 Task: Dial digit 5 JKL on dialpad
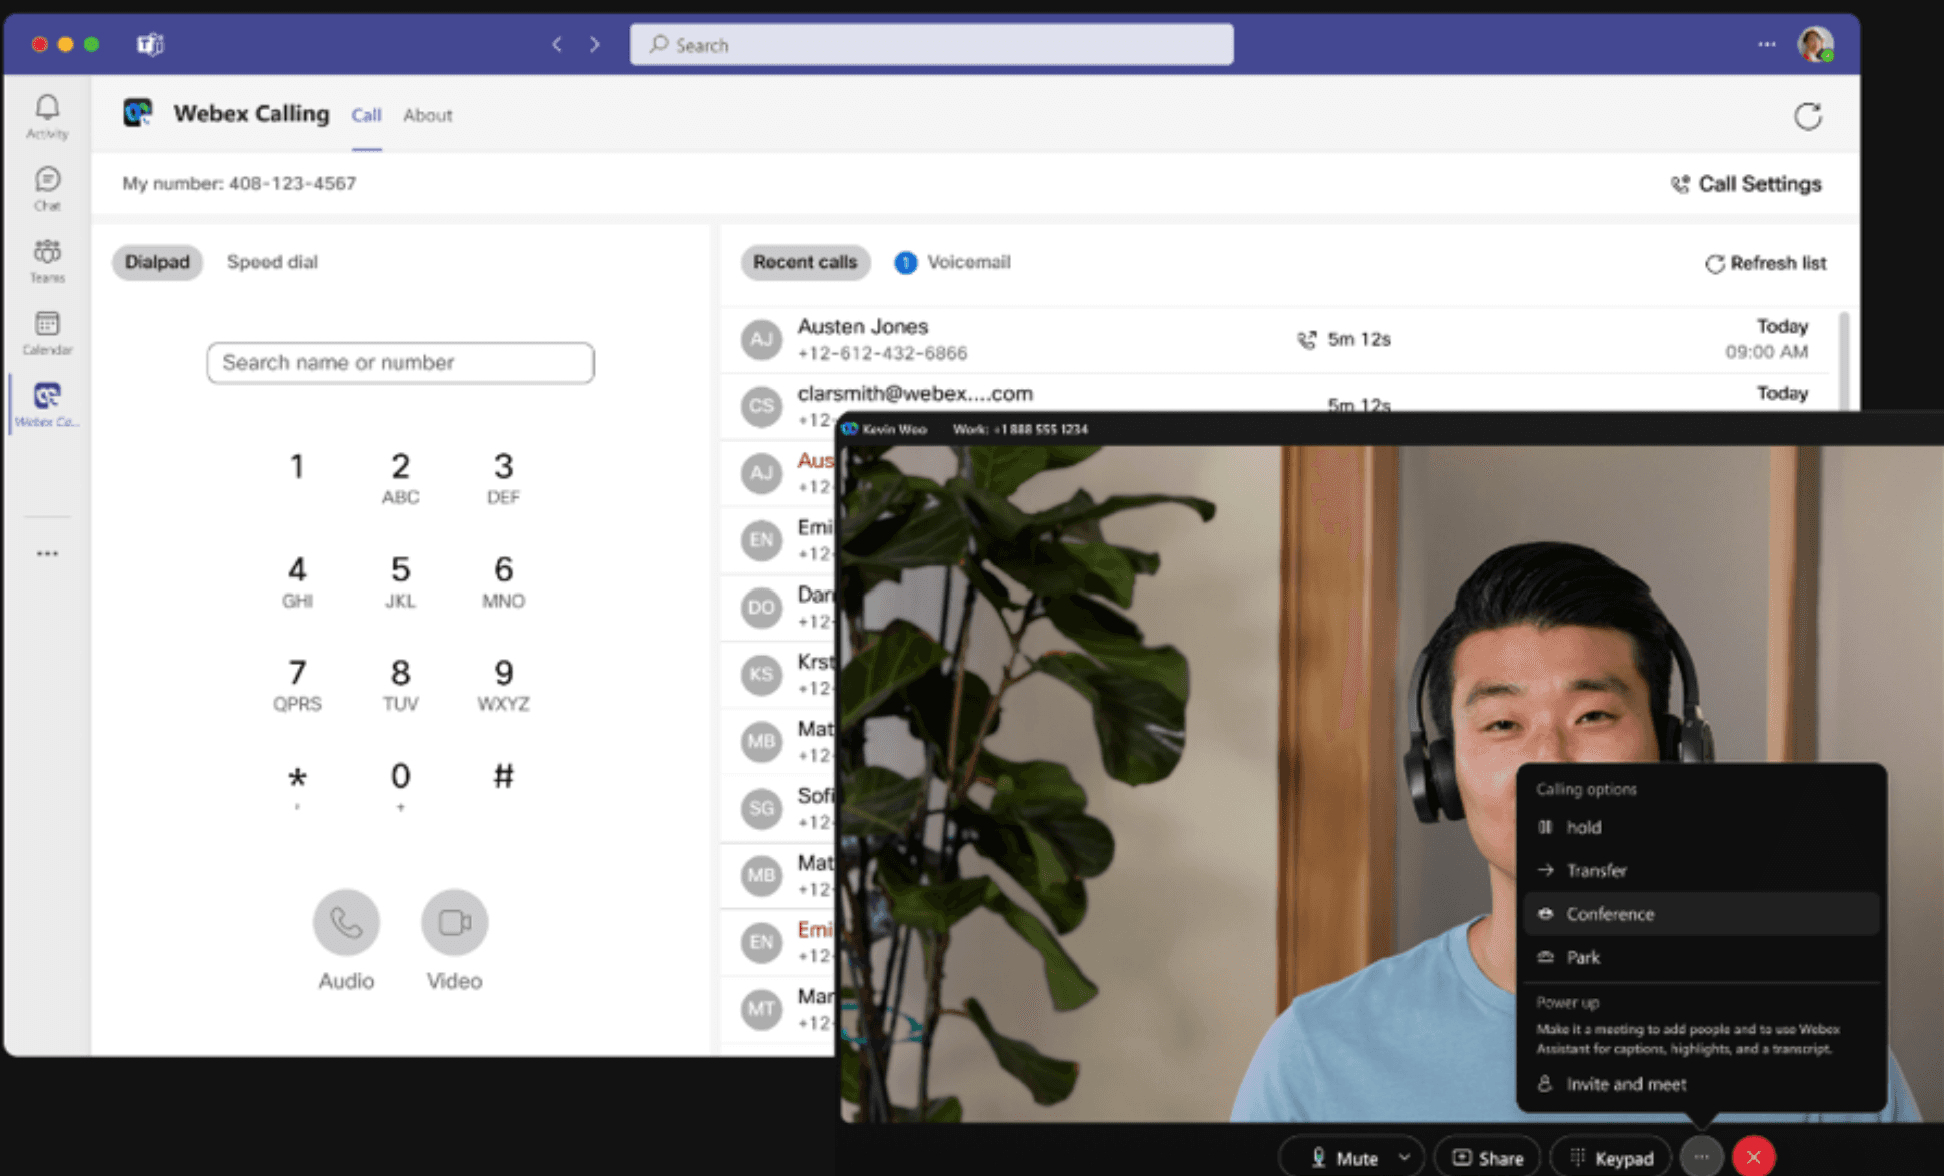tap(400, 581)
